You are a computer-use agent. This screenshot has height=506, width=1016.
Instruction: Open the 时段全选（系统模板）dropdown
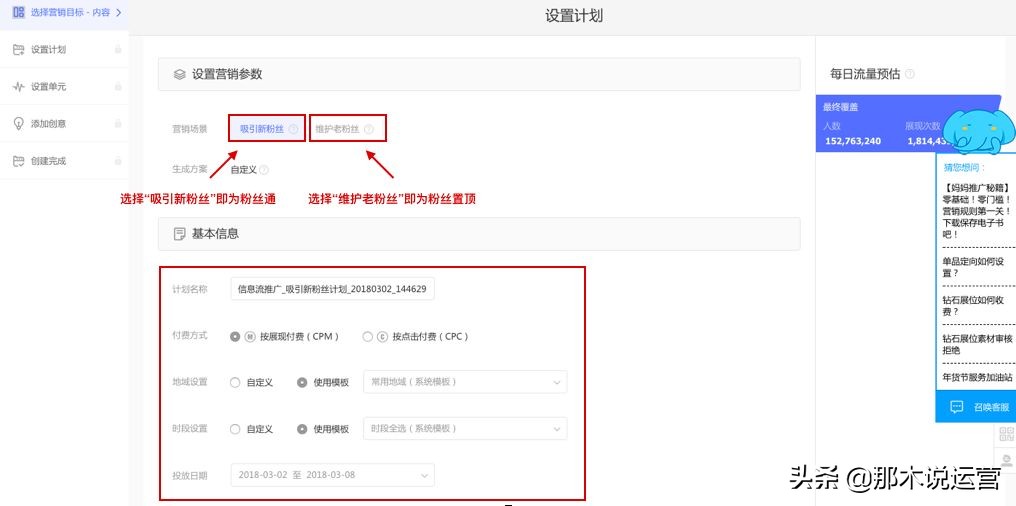point(465,428)
